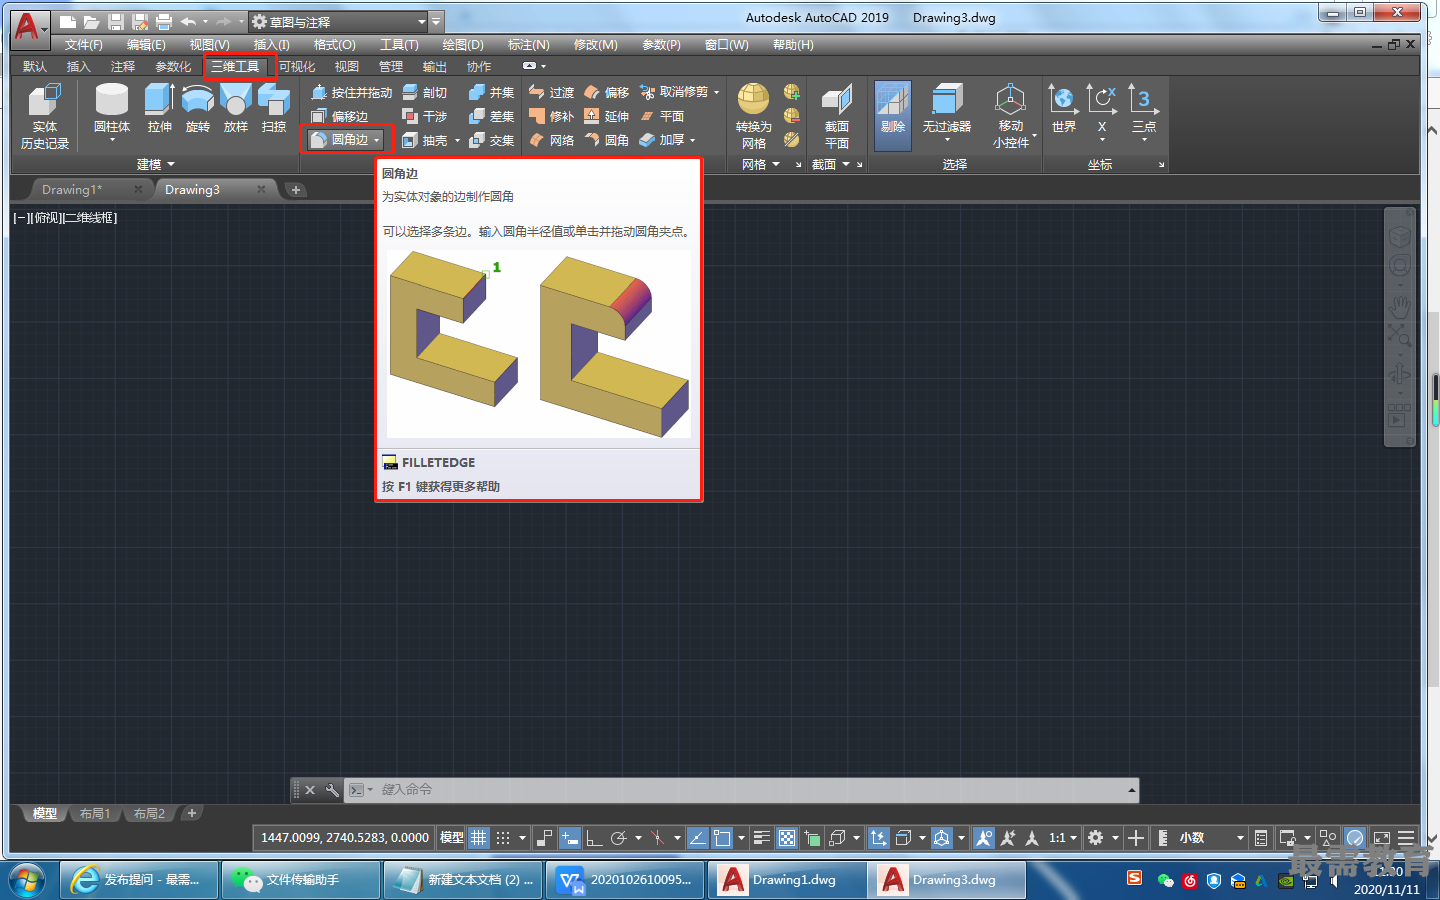Click the 干涉 interference tool

pyautogui.click(x=425, y=116)
